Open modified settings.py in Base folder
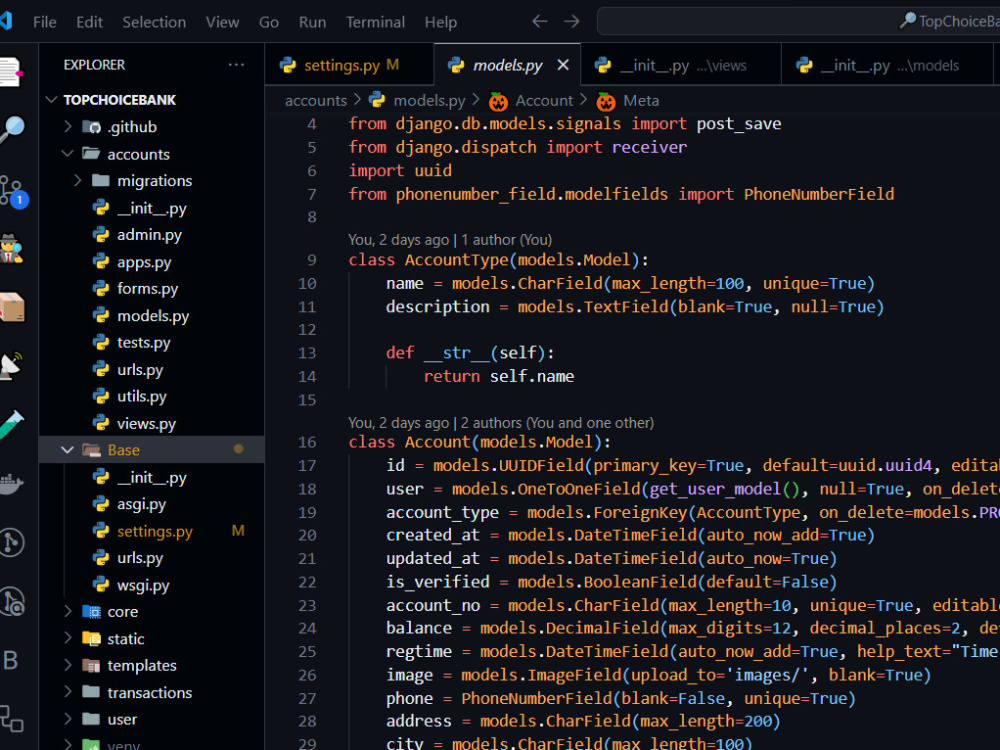The height and width of the screenshot is (750, 1000). [x=154, y=531]
